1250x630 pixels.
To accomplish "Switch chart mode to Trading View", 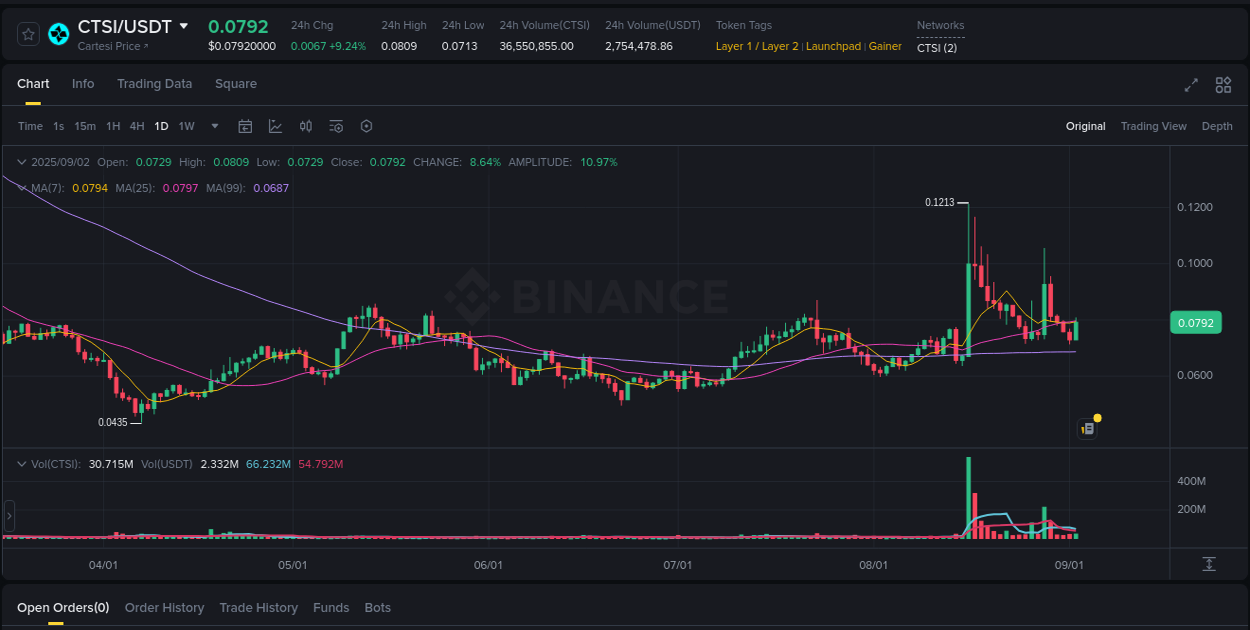I will click(x=1154, y=126).
